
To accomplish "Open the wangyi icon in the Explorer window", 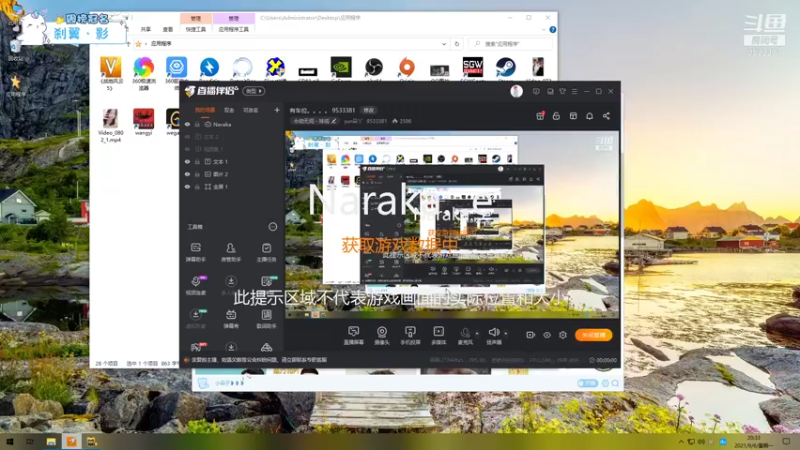I will point(143,121).
